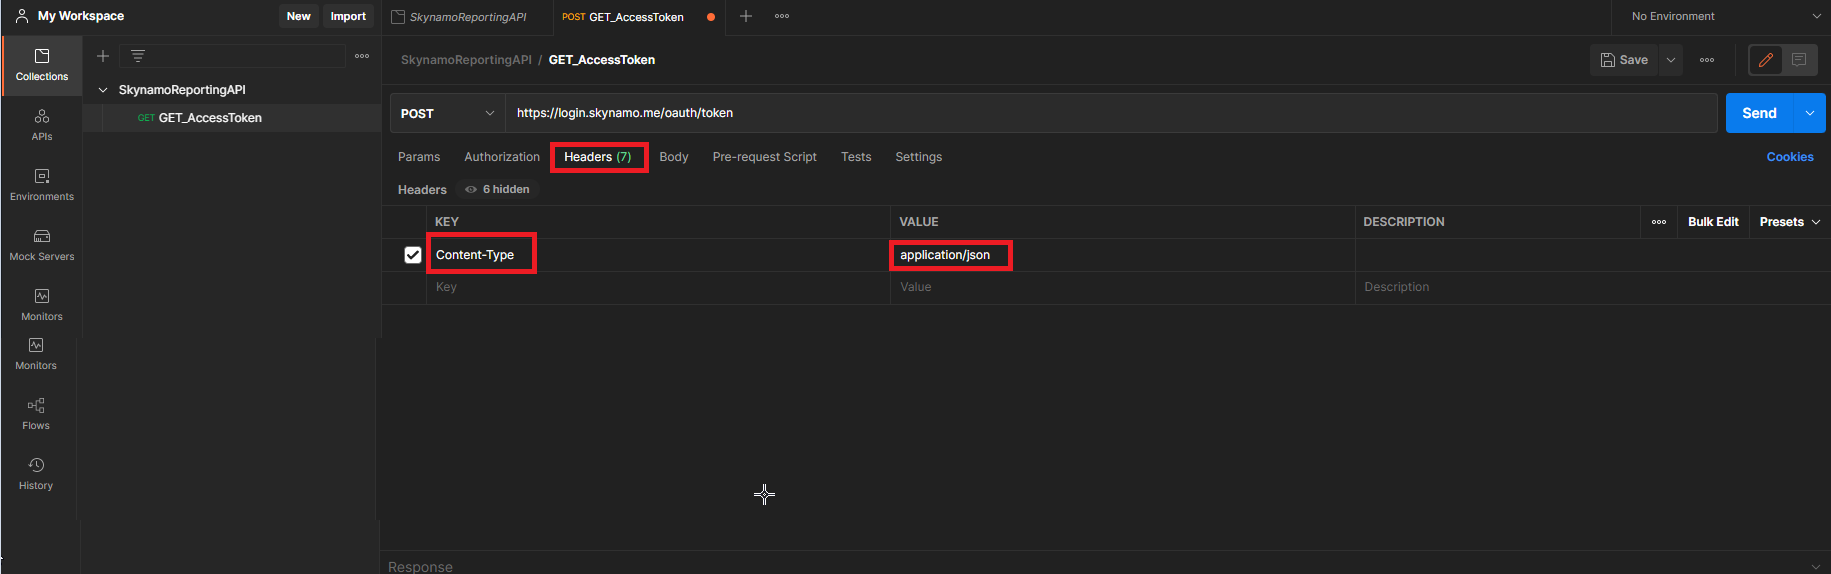Switch to the SkynamoReportingAPI open tab

468,17
